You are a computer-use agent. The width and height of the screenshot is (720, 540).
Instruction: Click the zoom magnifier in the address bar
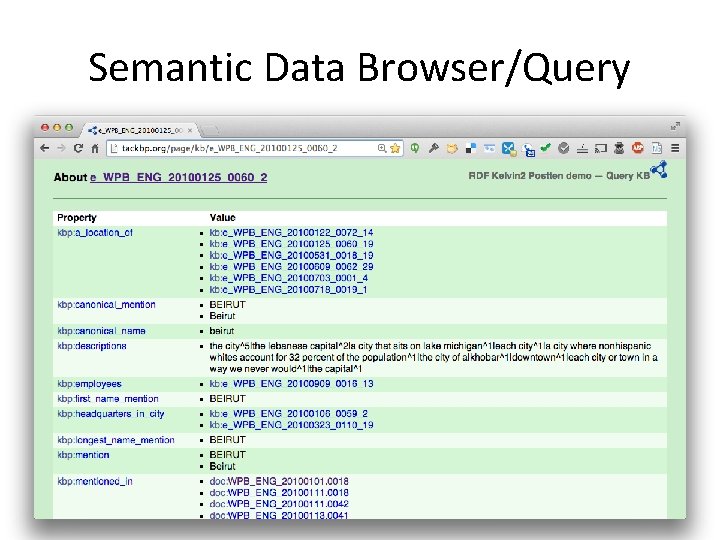[x=382, y=148]
